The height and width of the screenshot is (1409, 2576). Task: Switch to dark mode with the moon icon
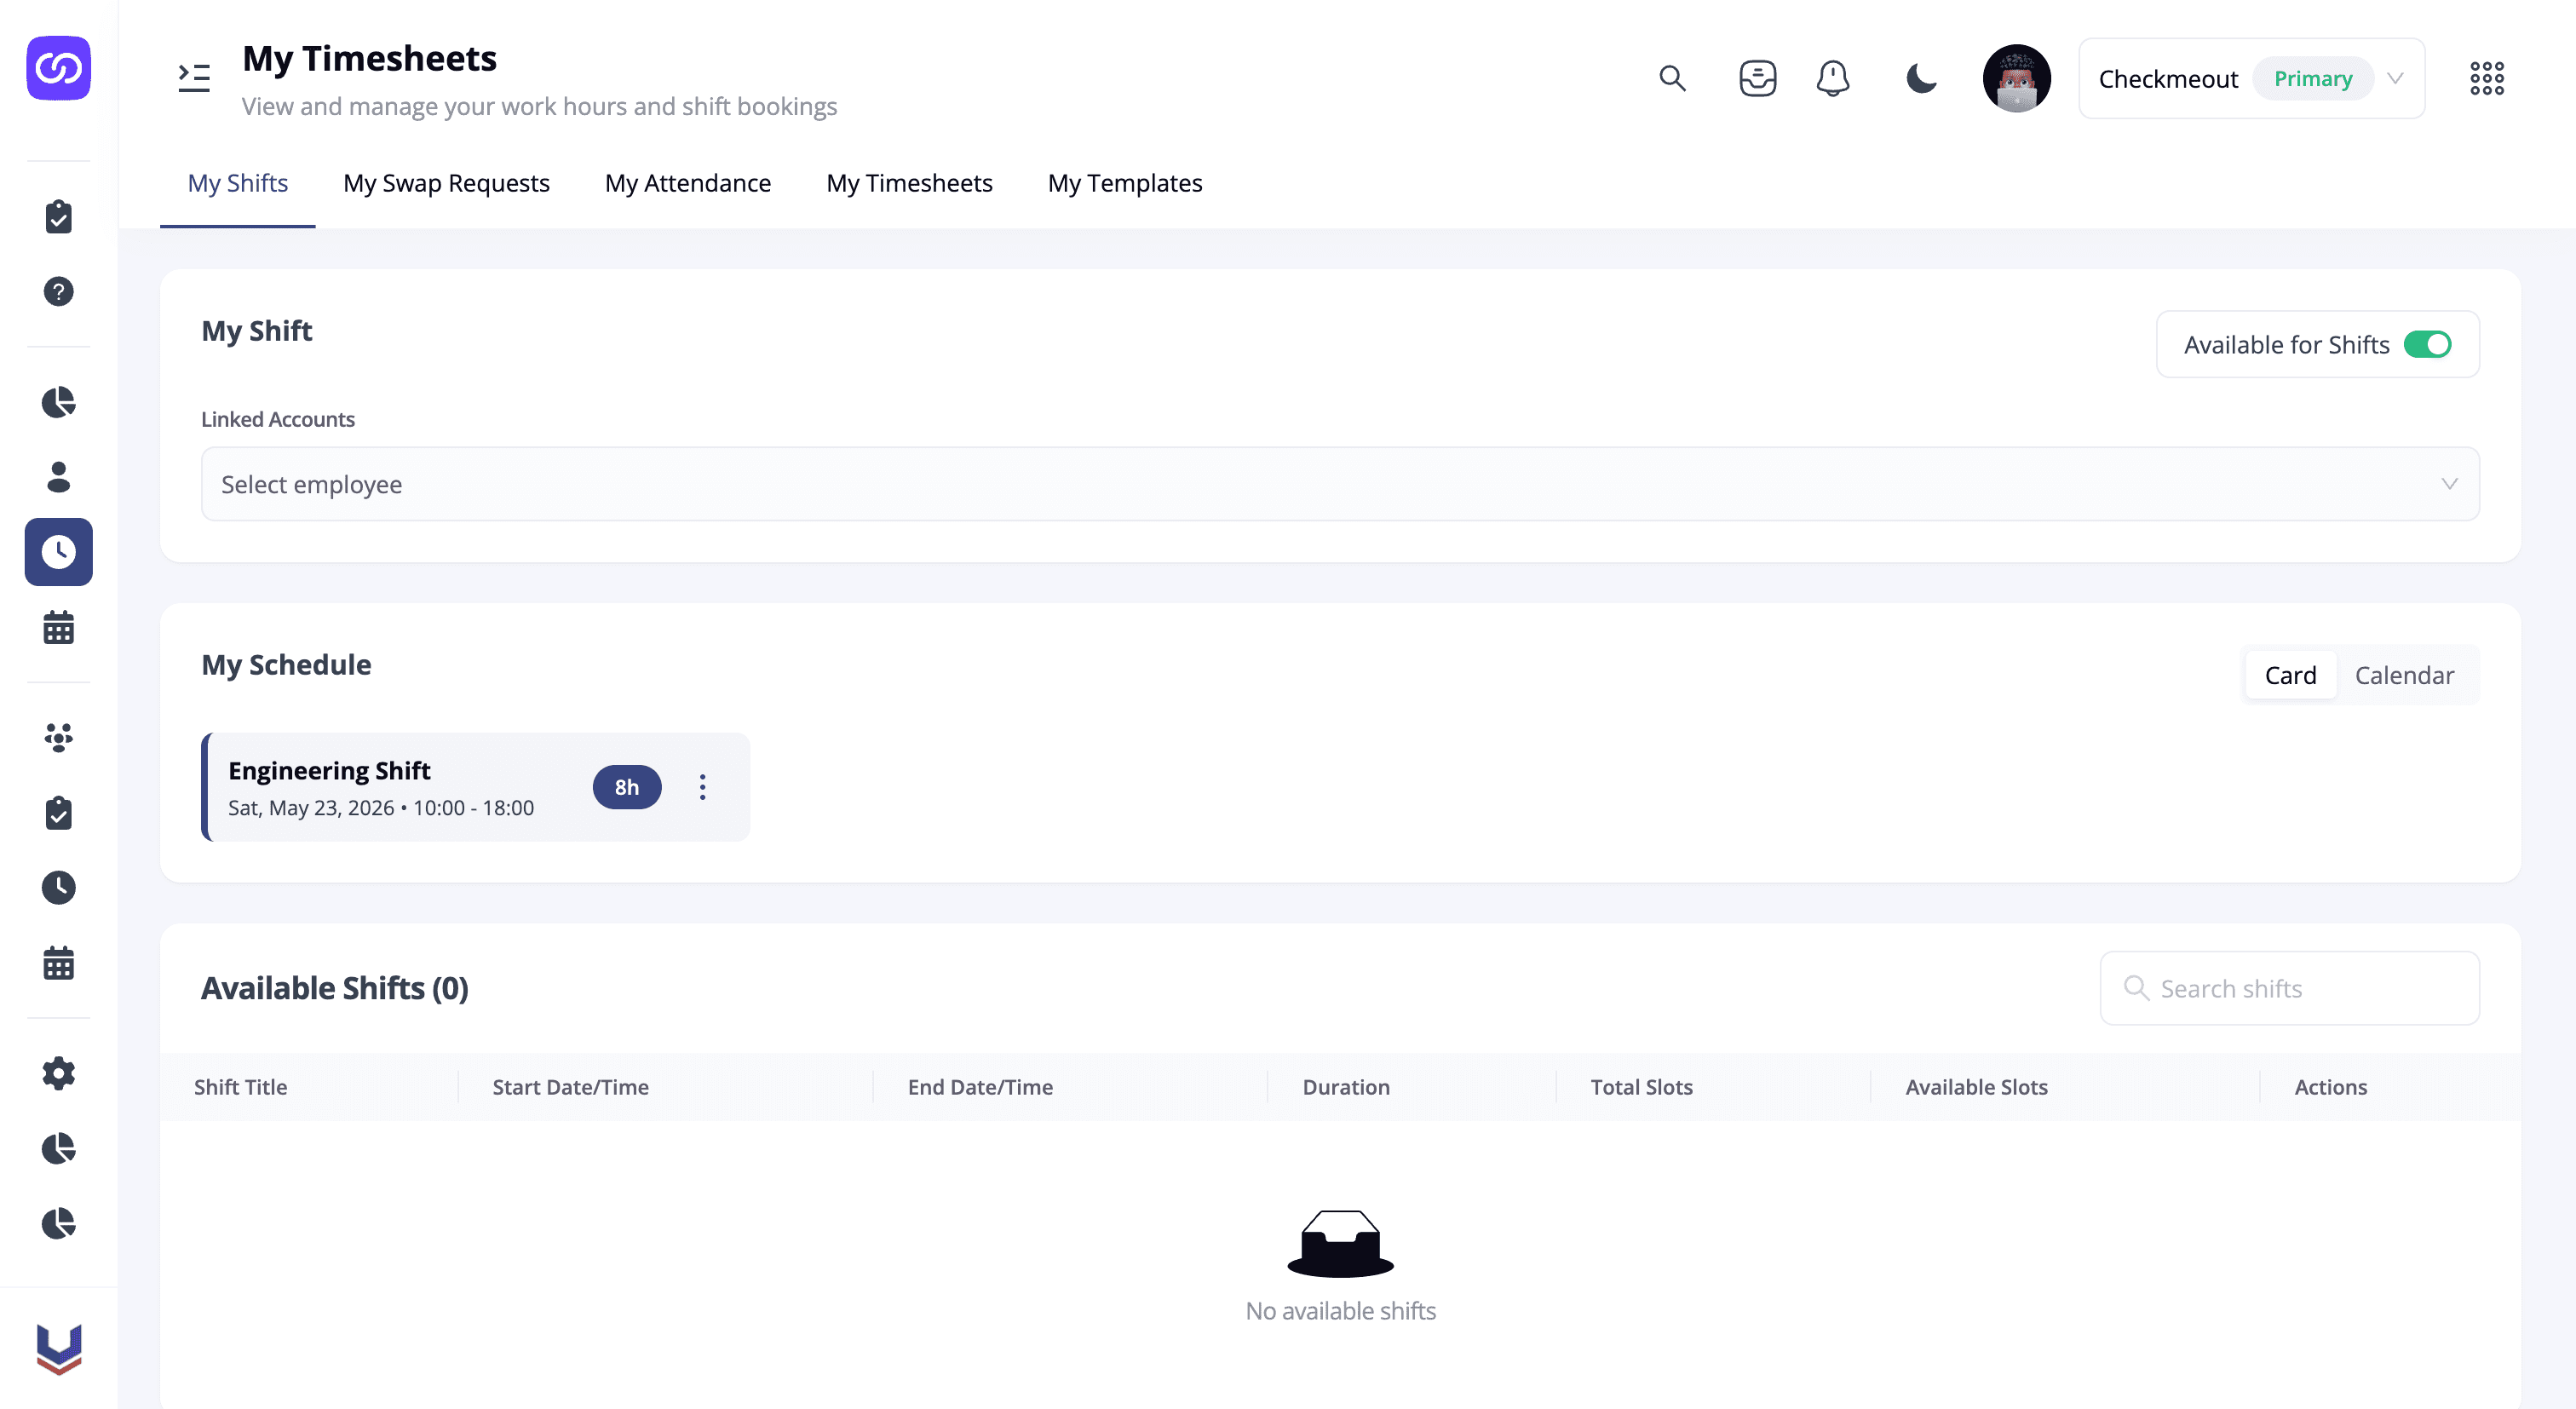pyautogui.click(x=1921, y=78)
